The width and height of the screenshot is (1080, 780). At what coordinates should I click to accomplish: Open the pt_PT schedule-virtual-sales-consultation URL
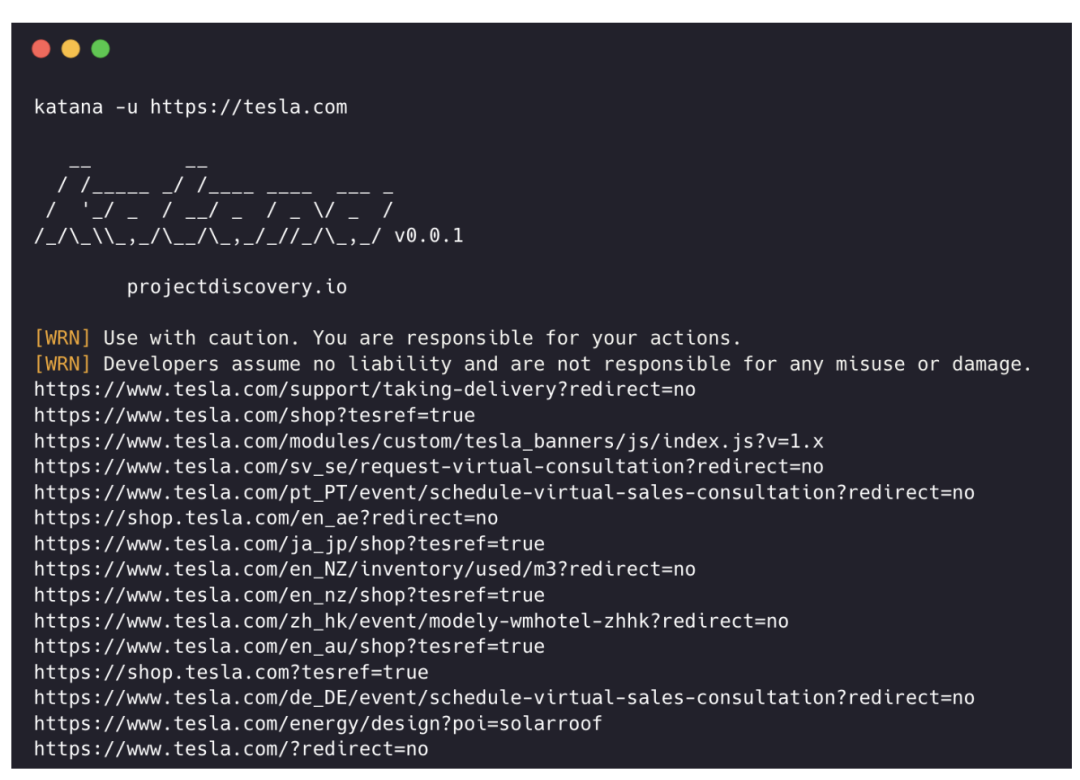[504, 493]
